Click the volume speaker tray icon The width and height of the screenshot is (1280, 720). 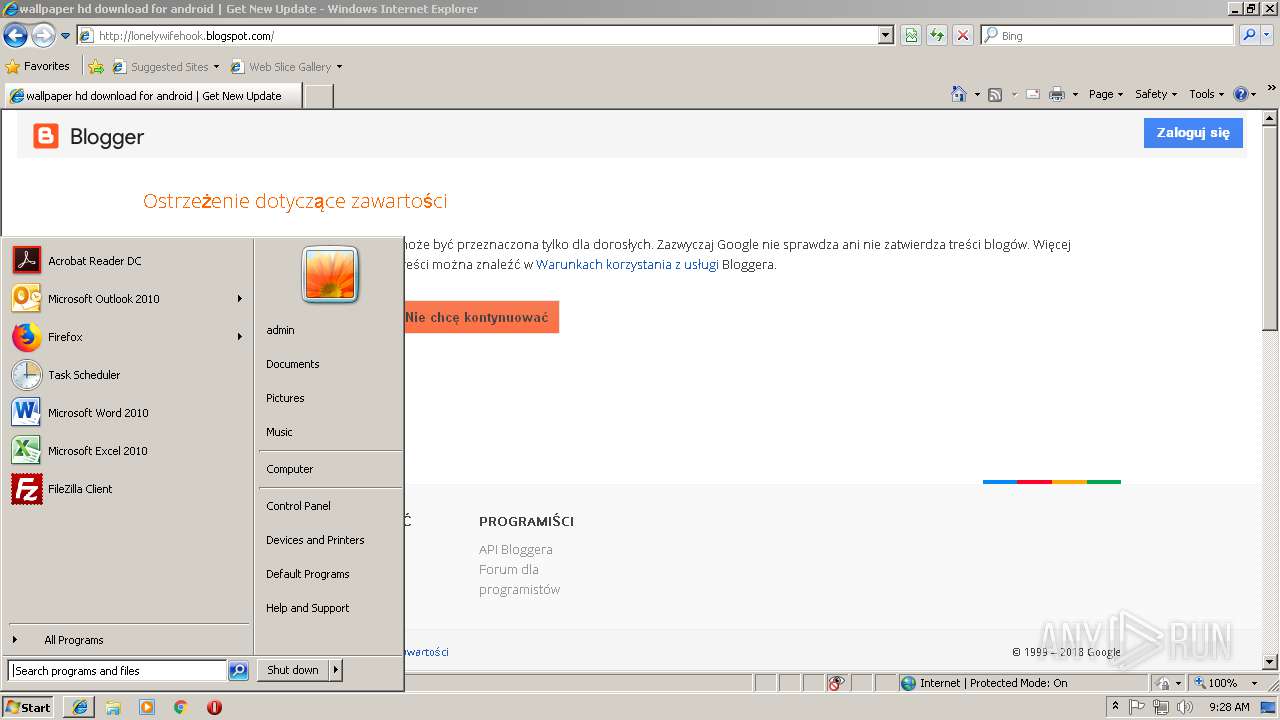coord(1185,707)
